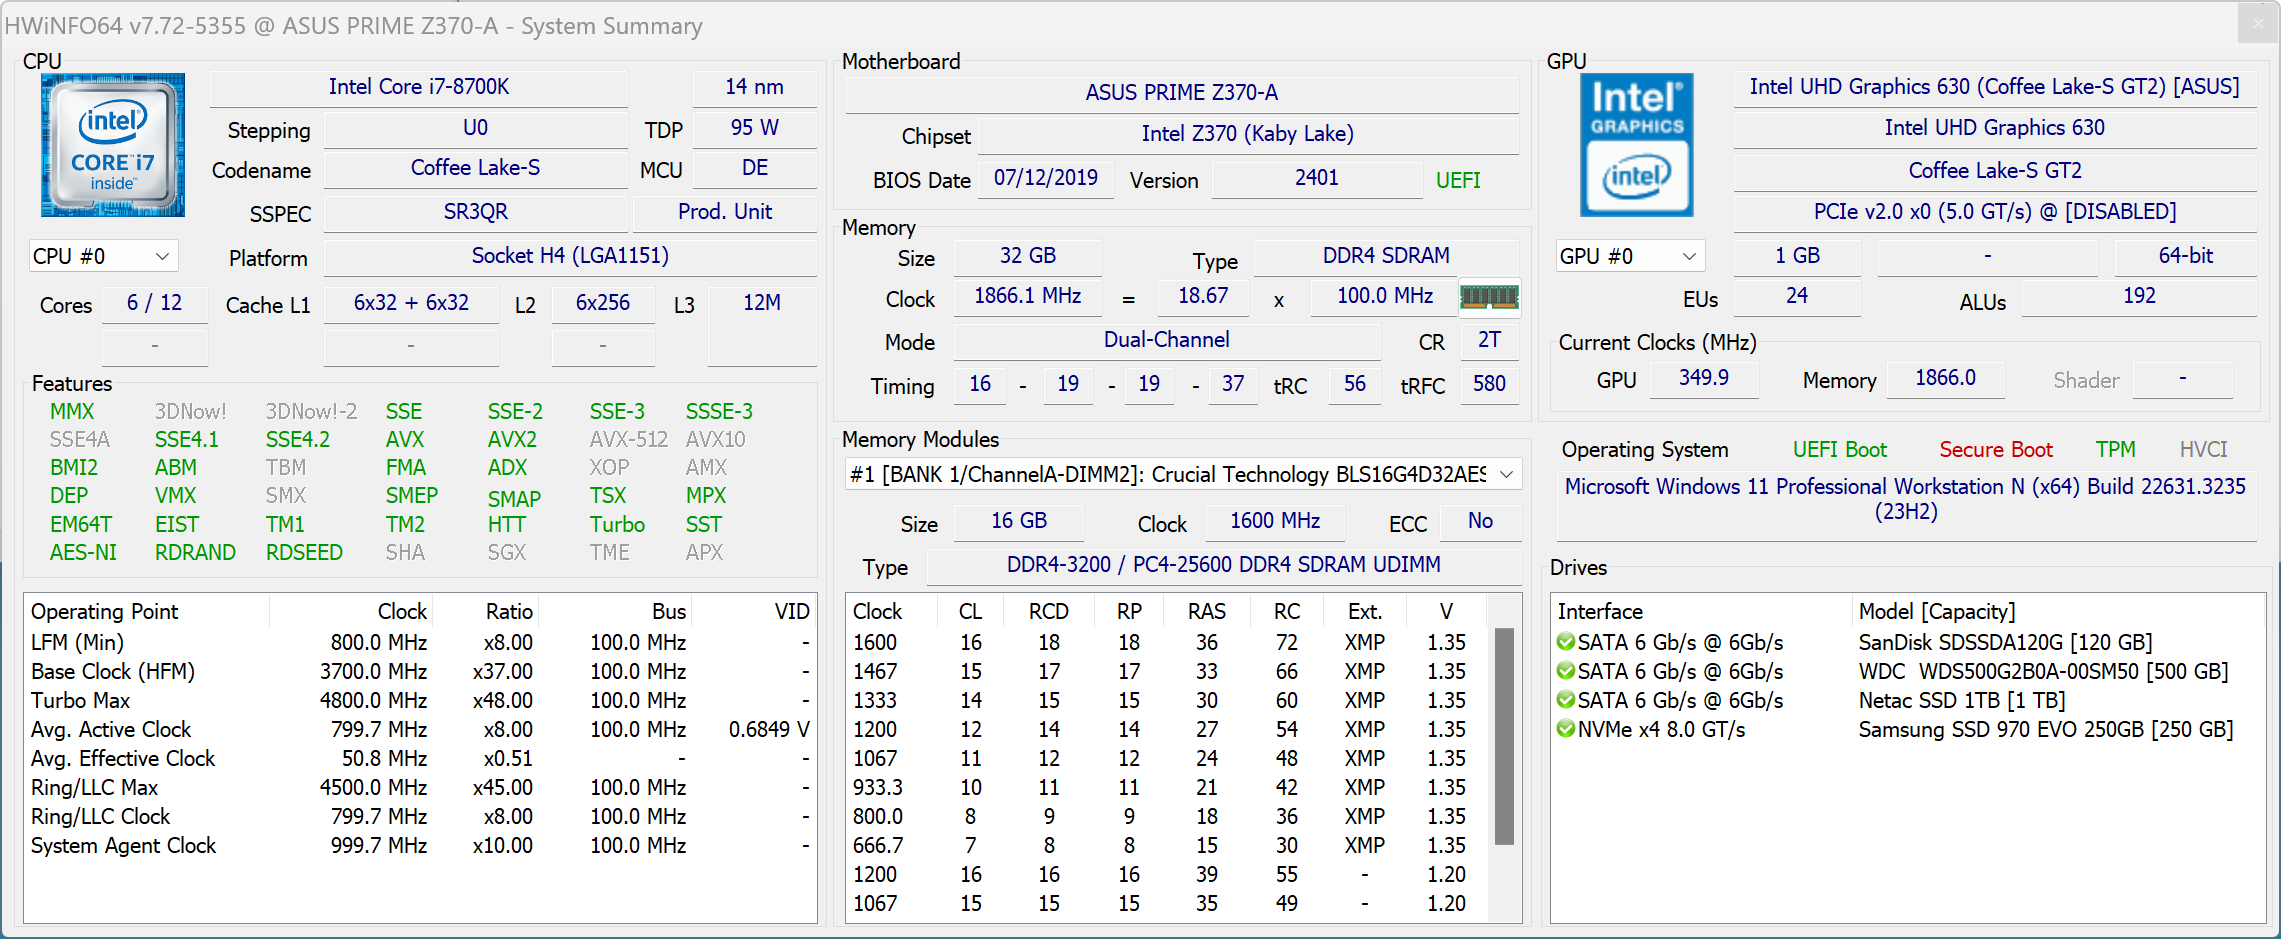Click the Secure Boot status indicator
The height and width of the screenshot is (939, 2281).
(1995, 450)
